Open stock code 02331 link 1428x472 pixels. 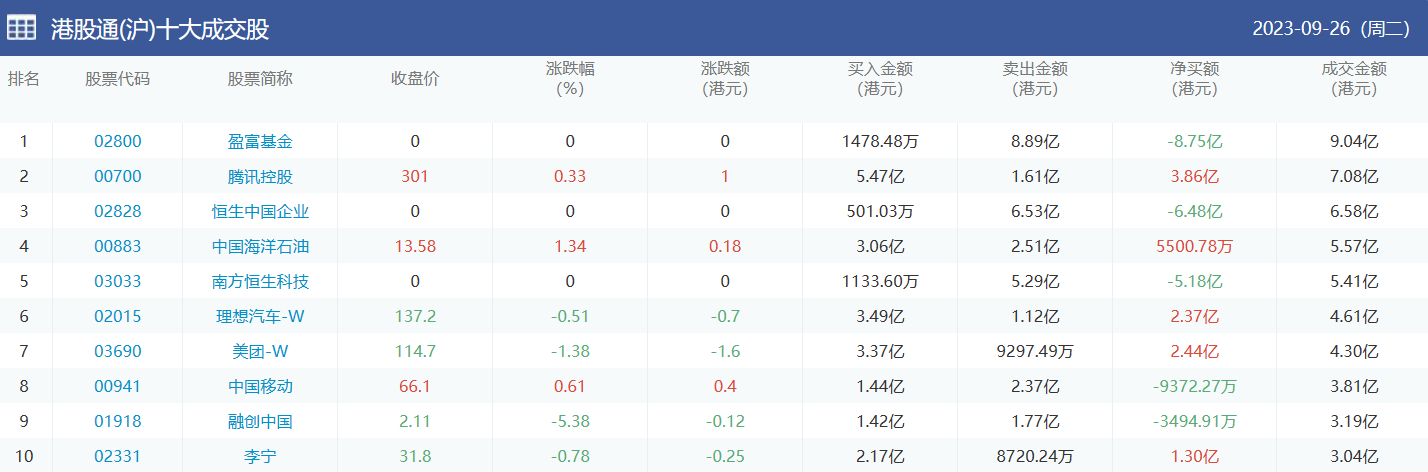click(118, 457)
